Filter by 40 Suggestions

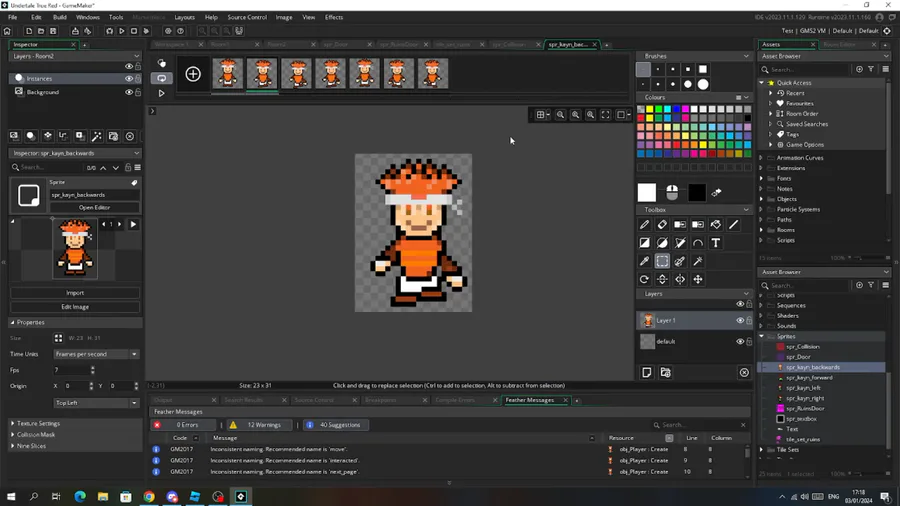coord(335,425)
